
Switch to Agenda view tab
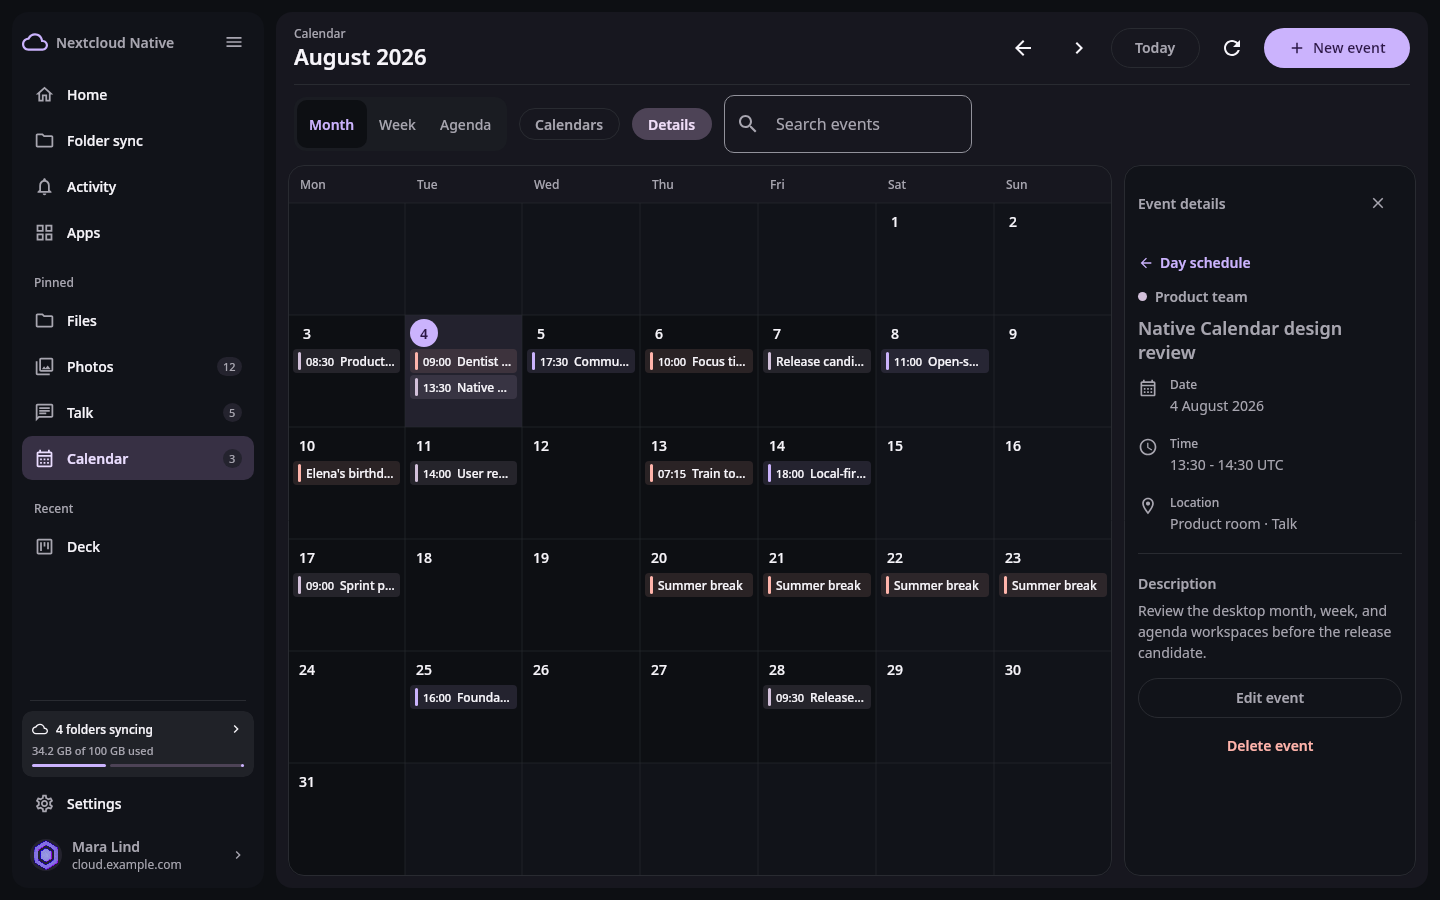[465, 124]
